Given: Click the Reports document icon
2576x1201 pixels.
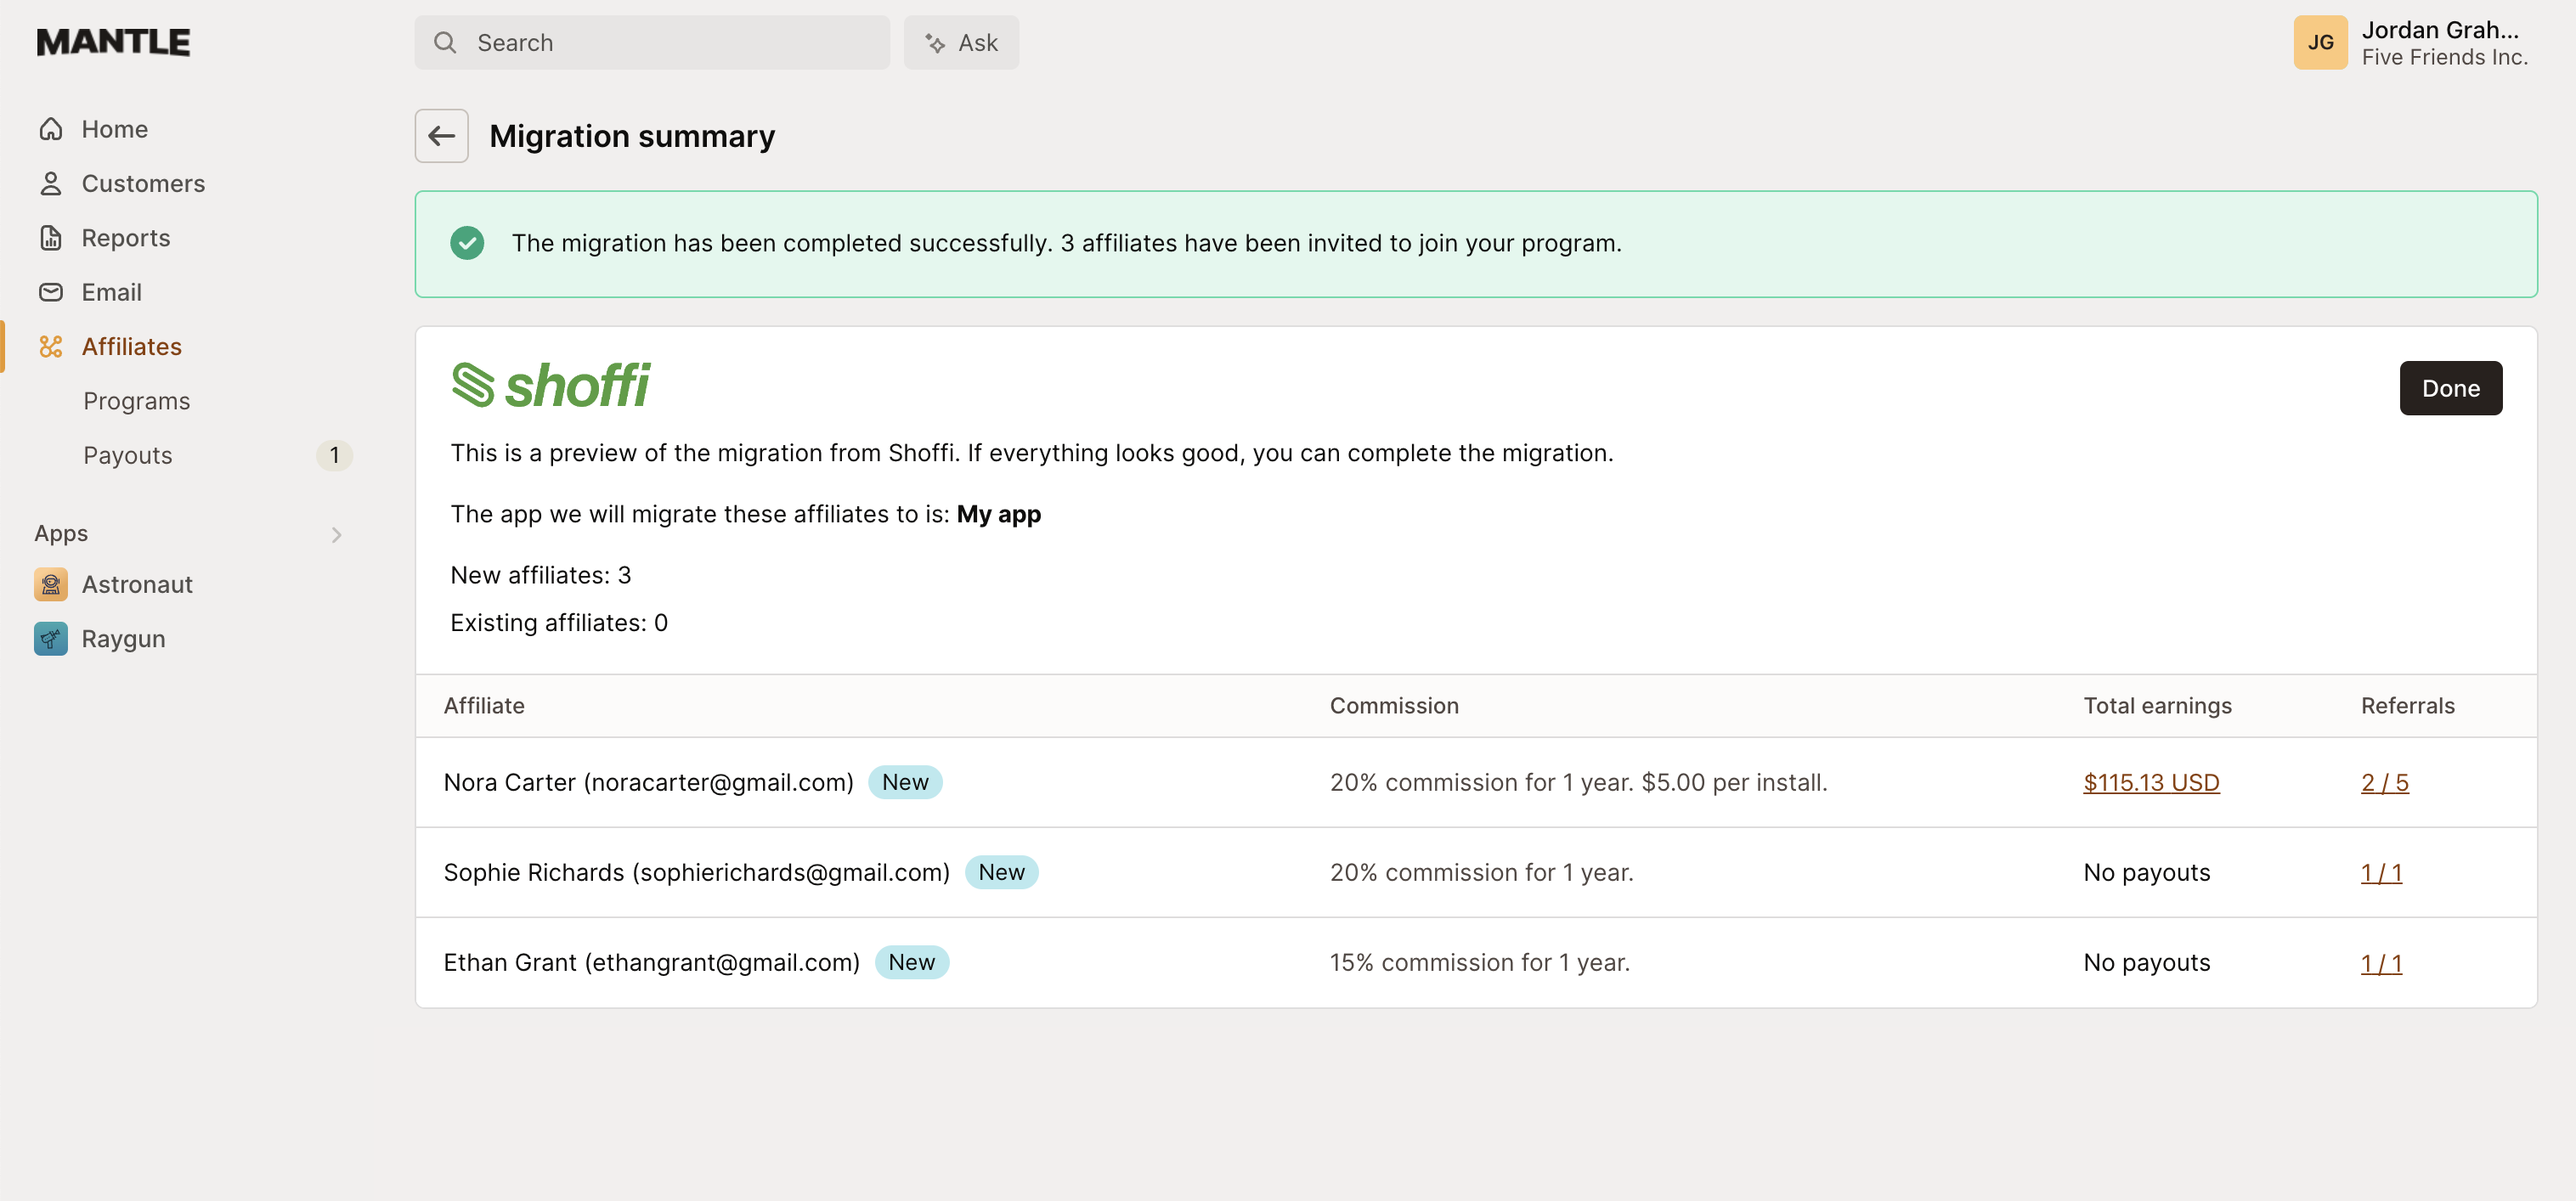Looking at the screenshot, I should (x=51, y=237).
